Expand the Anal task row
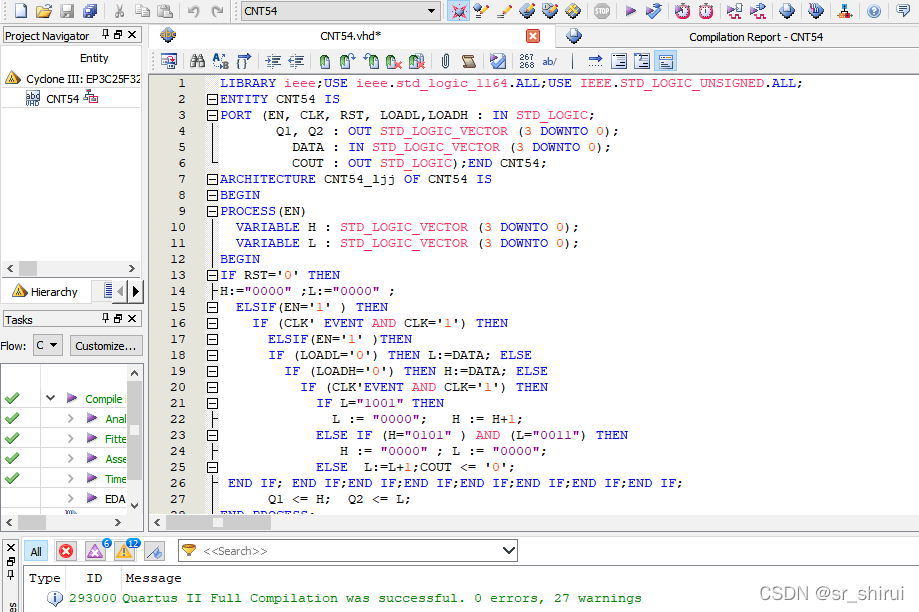The image size is (919, 612). (70, 419)
